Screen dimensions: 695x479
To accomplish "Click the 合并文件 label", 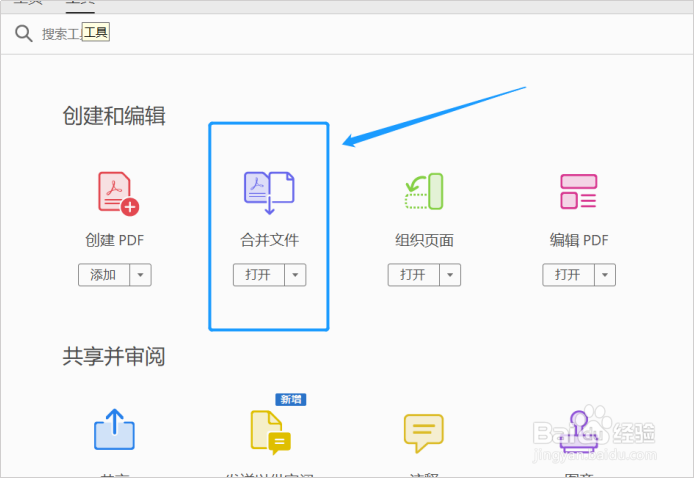I will [269, 240].
